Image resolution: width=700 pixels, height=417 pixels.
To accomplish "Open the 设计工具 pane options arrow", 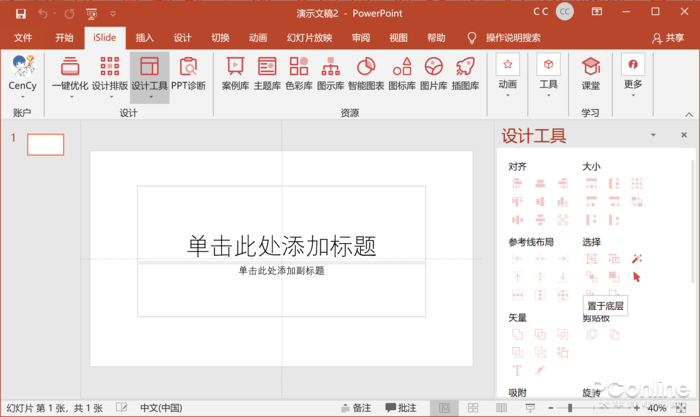I will 654,135.
